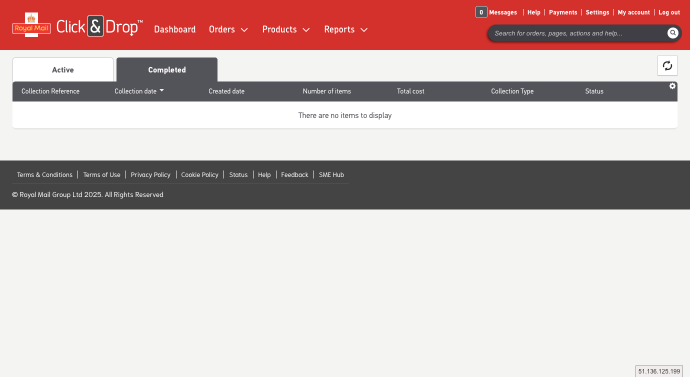This screenshot has height=377, width=690.
Task: Open Settings in the top bar
Action: tap(597, 12)
